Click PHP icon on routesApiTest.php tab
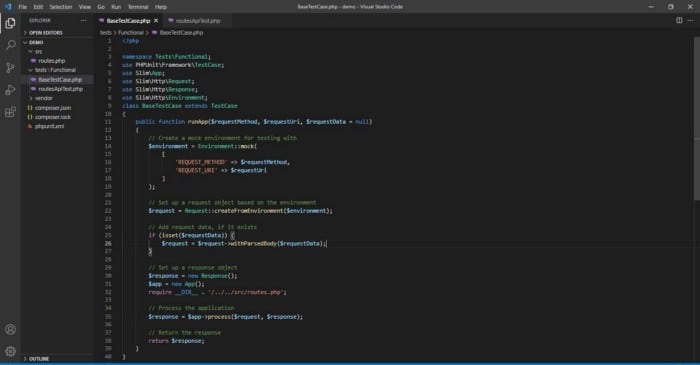Image resolution: width=700 pixels, height=365 pixels. 171,21
